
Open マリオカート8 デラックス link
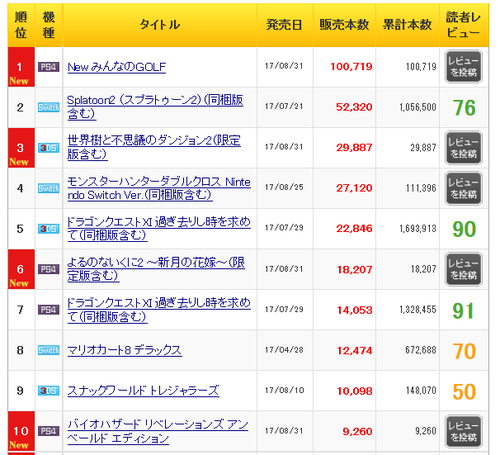click(124, 350)
